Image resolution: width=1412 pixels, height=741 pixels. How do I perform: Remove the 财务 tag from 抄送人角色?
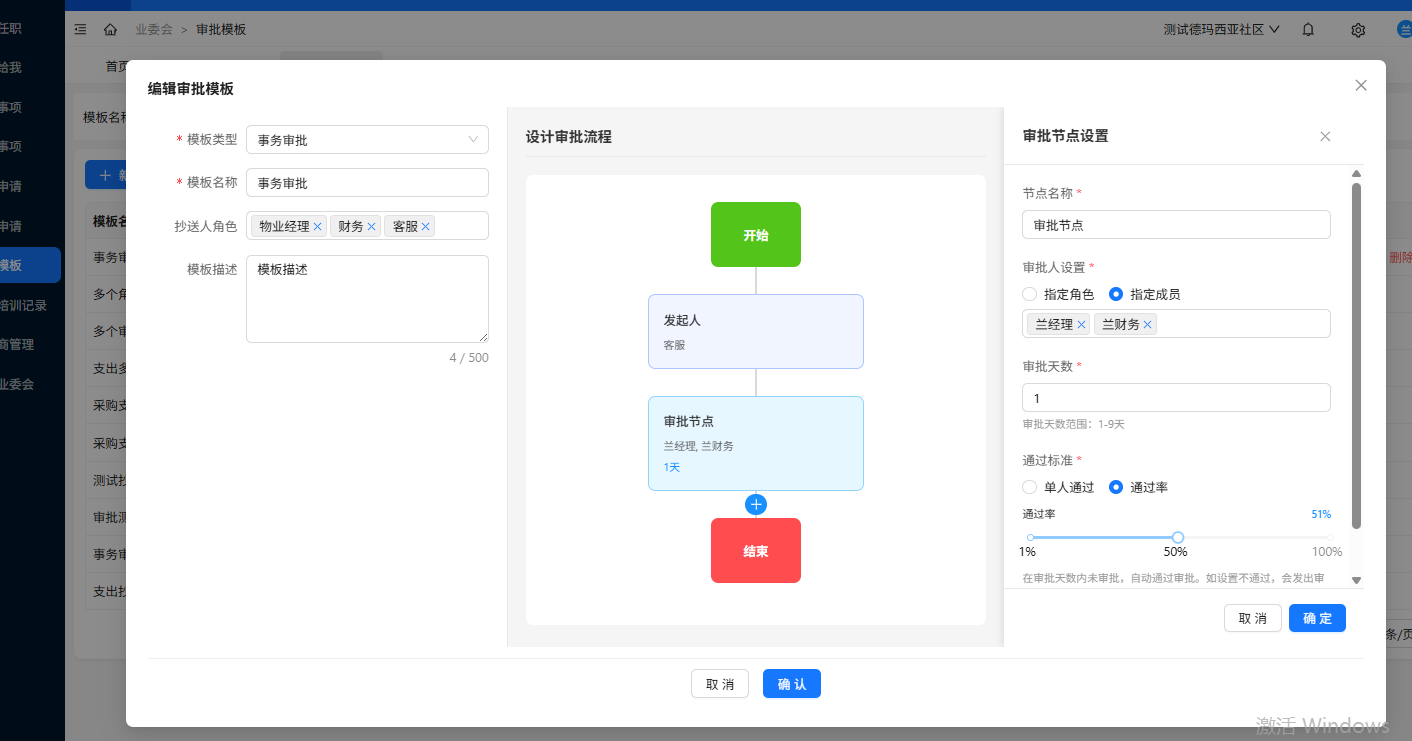click(372, 227)
